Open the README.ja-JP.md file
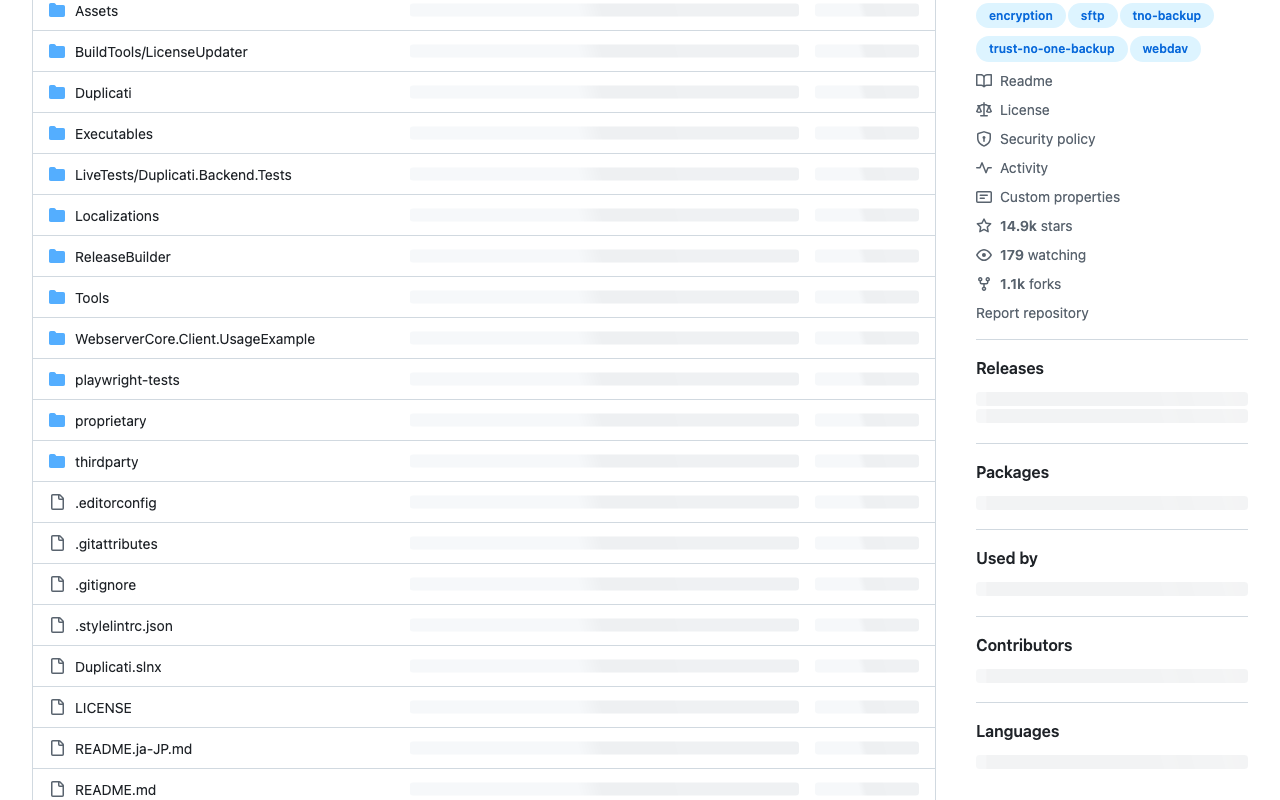The image size is (1280, 800). (x=133, y=749)
